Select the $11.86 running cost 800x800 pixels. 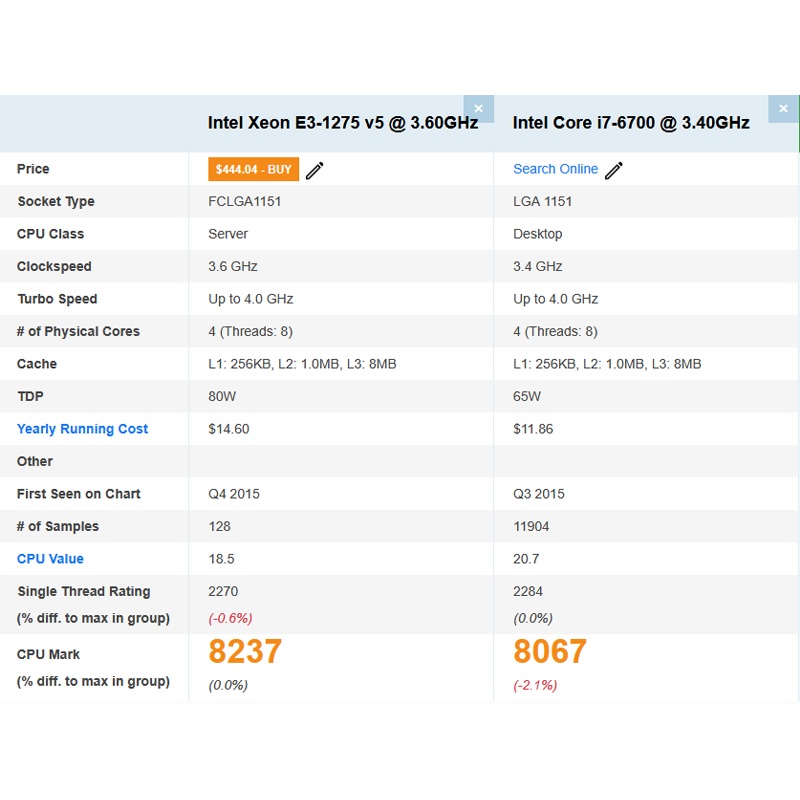[533, 429]
